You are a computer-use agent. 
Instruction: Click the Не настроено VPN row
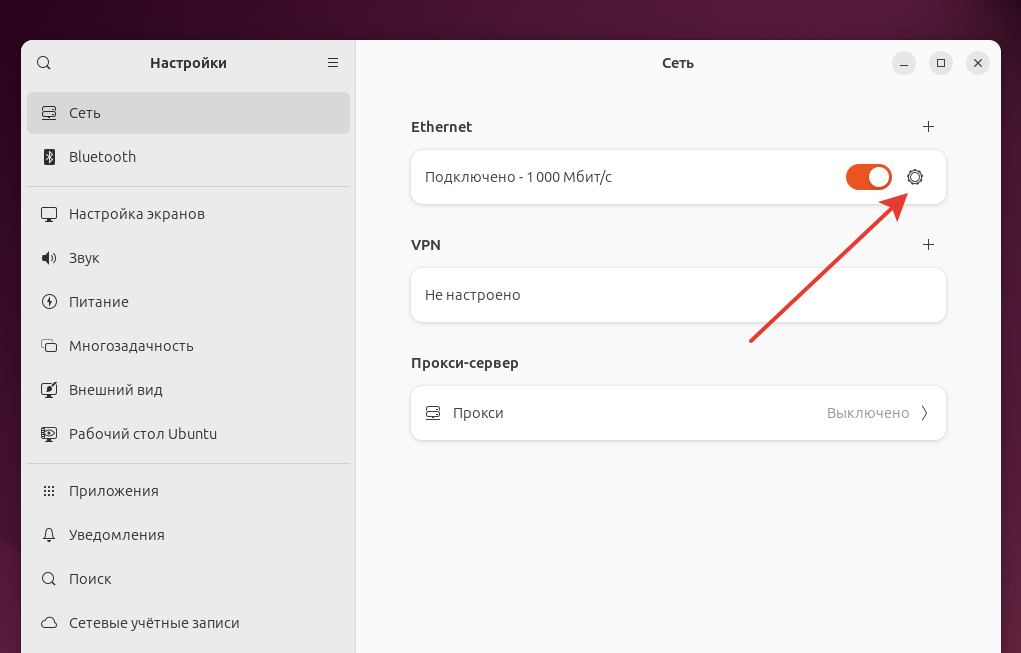[678, 295]
